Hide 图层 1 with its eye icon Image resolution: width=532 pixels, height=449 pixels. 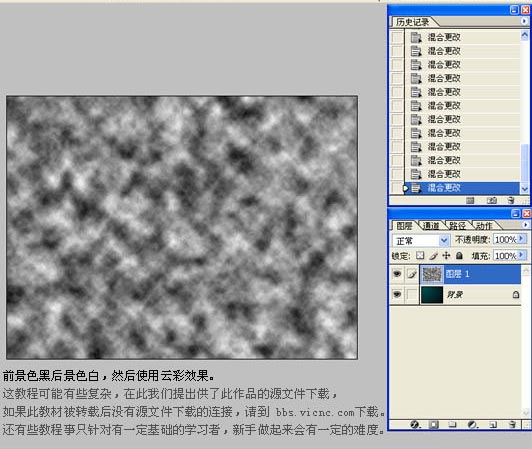pyautogui.click(x=397, y=274)
